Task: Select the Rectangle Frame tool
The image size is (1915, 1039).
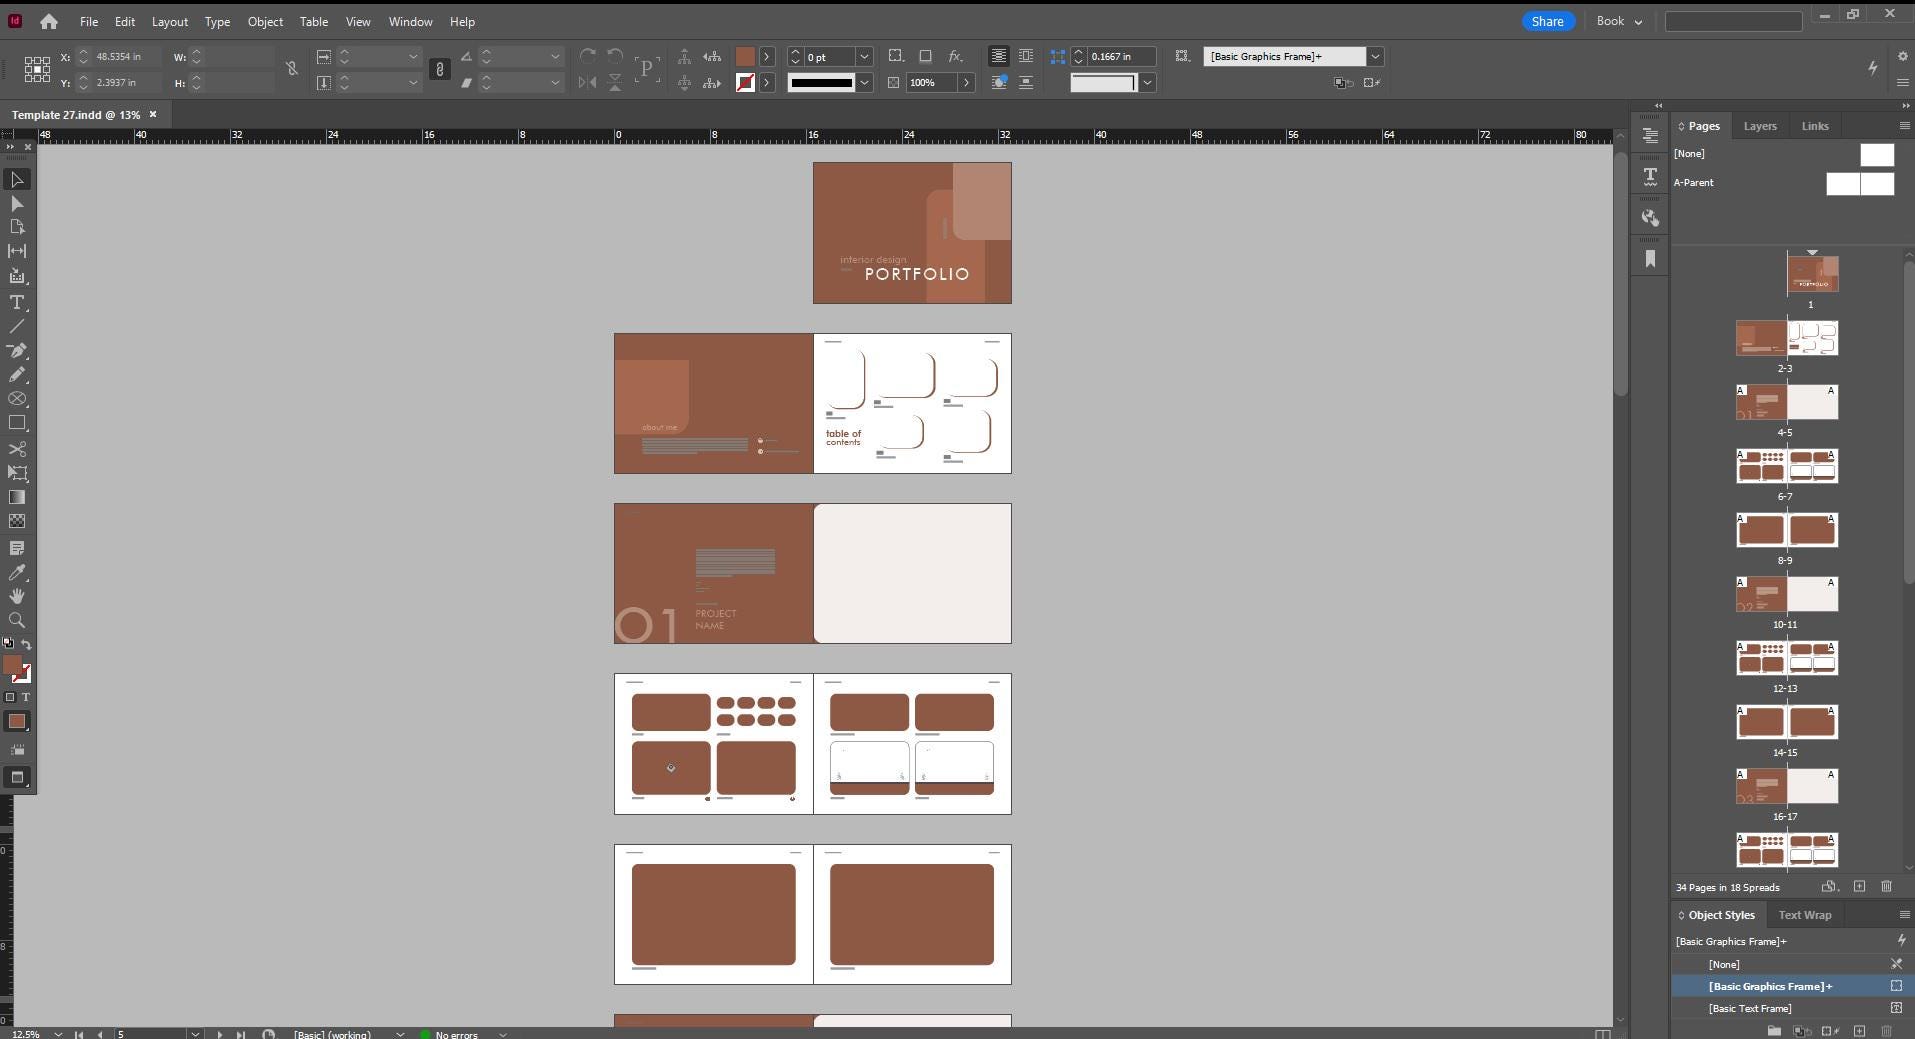Action: pyautogui.click(x=17, y=399)
